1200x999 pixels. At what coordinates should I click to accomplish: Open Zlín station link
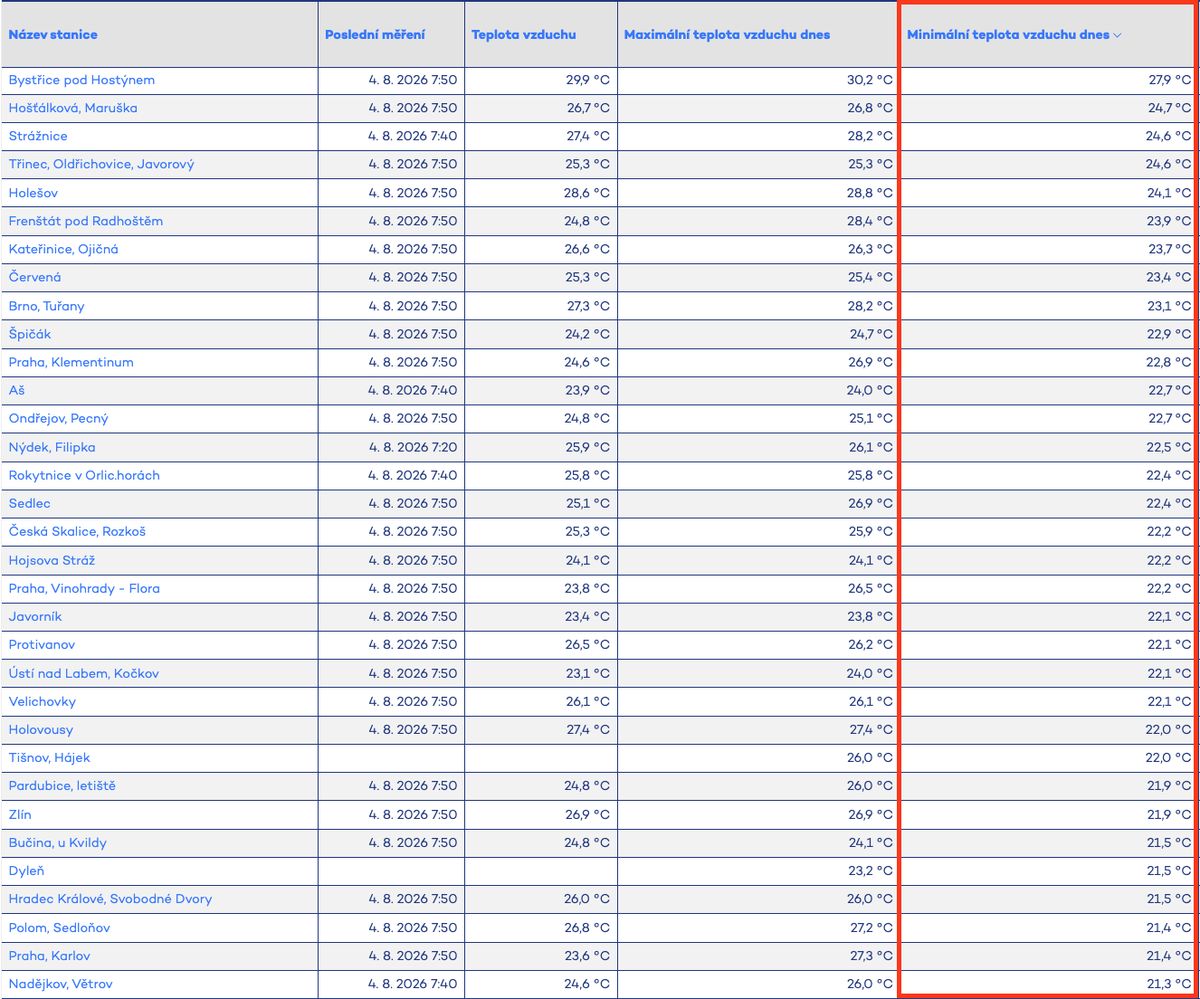[x=20, y=814]
